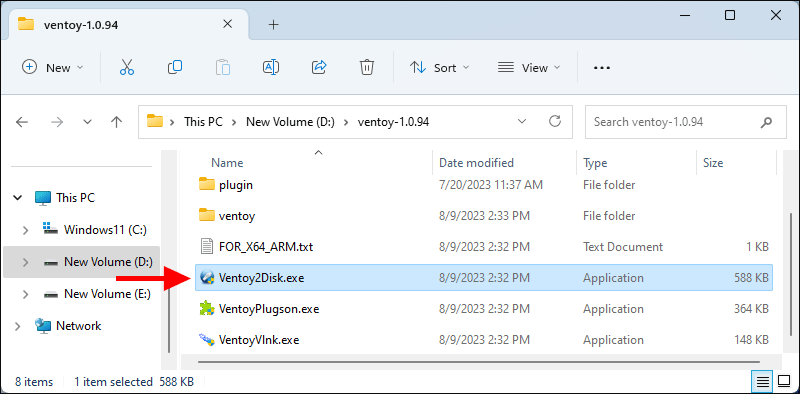Sort by the Size column header
This screenshot has height=394, width=800.
713,163
